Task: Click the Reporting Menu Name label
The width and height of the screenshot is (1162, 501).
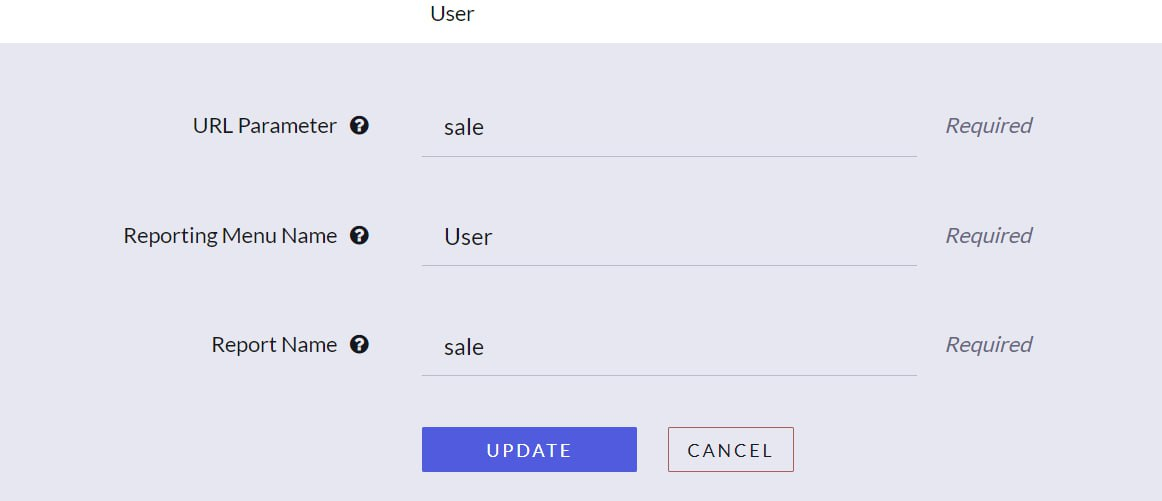Action: tap(230, 236)
